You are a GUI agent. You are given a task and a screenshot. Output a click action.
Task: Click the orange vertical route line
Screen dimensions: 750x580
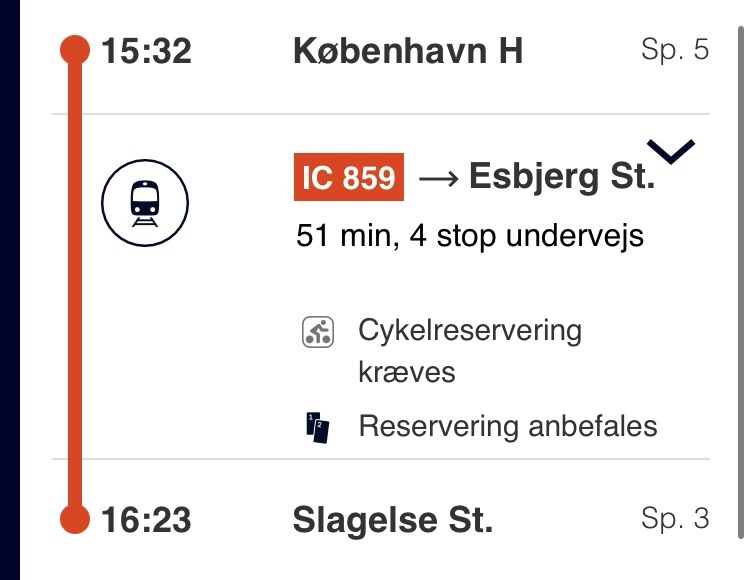[x=75, y=285]
